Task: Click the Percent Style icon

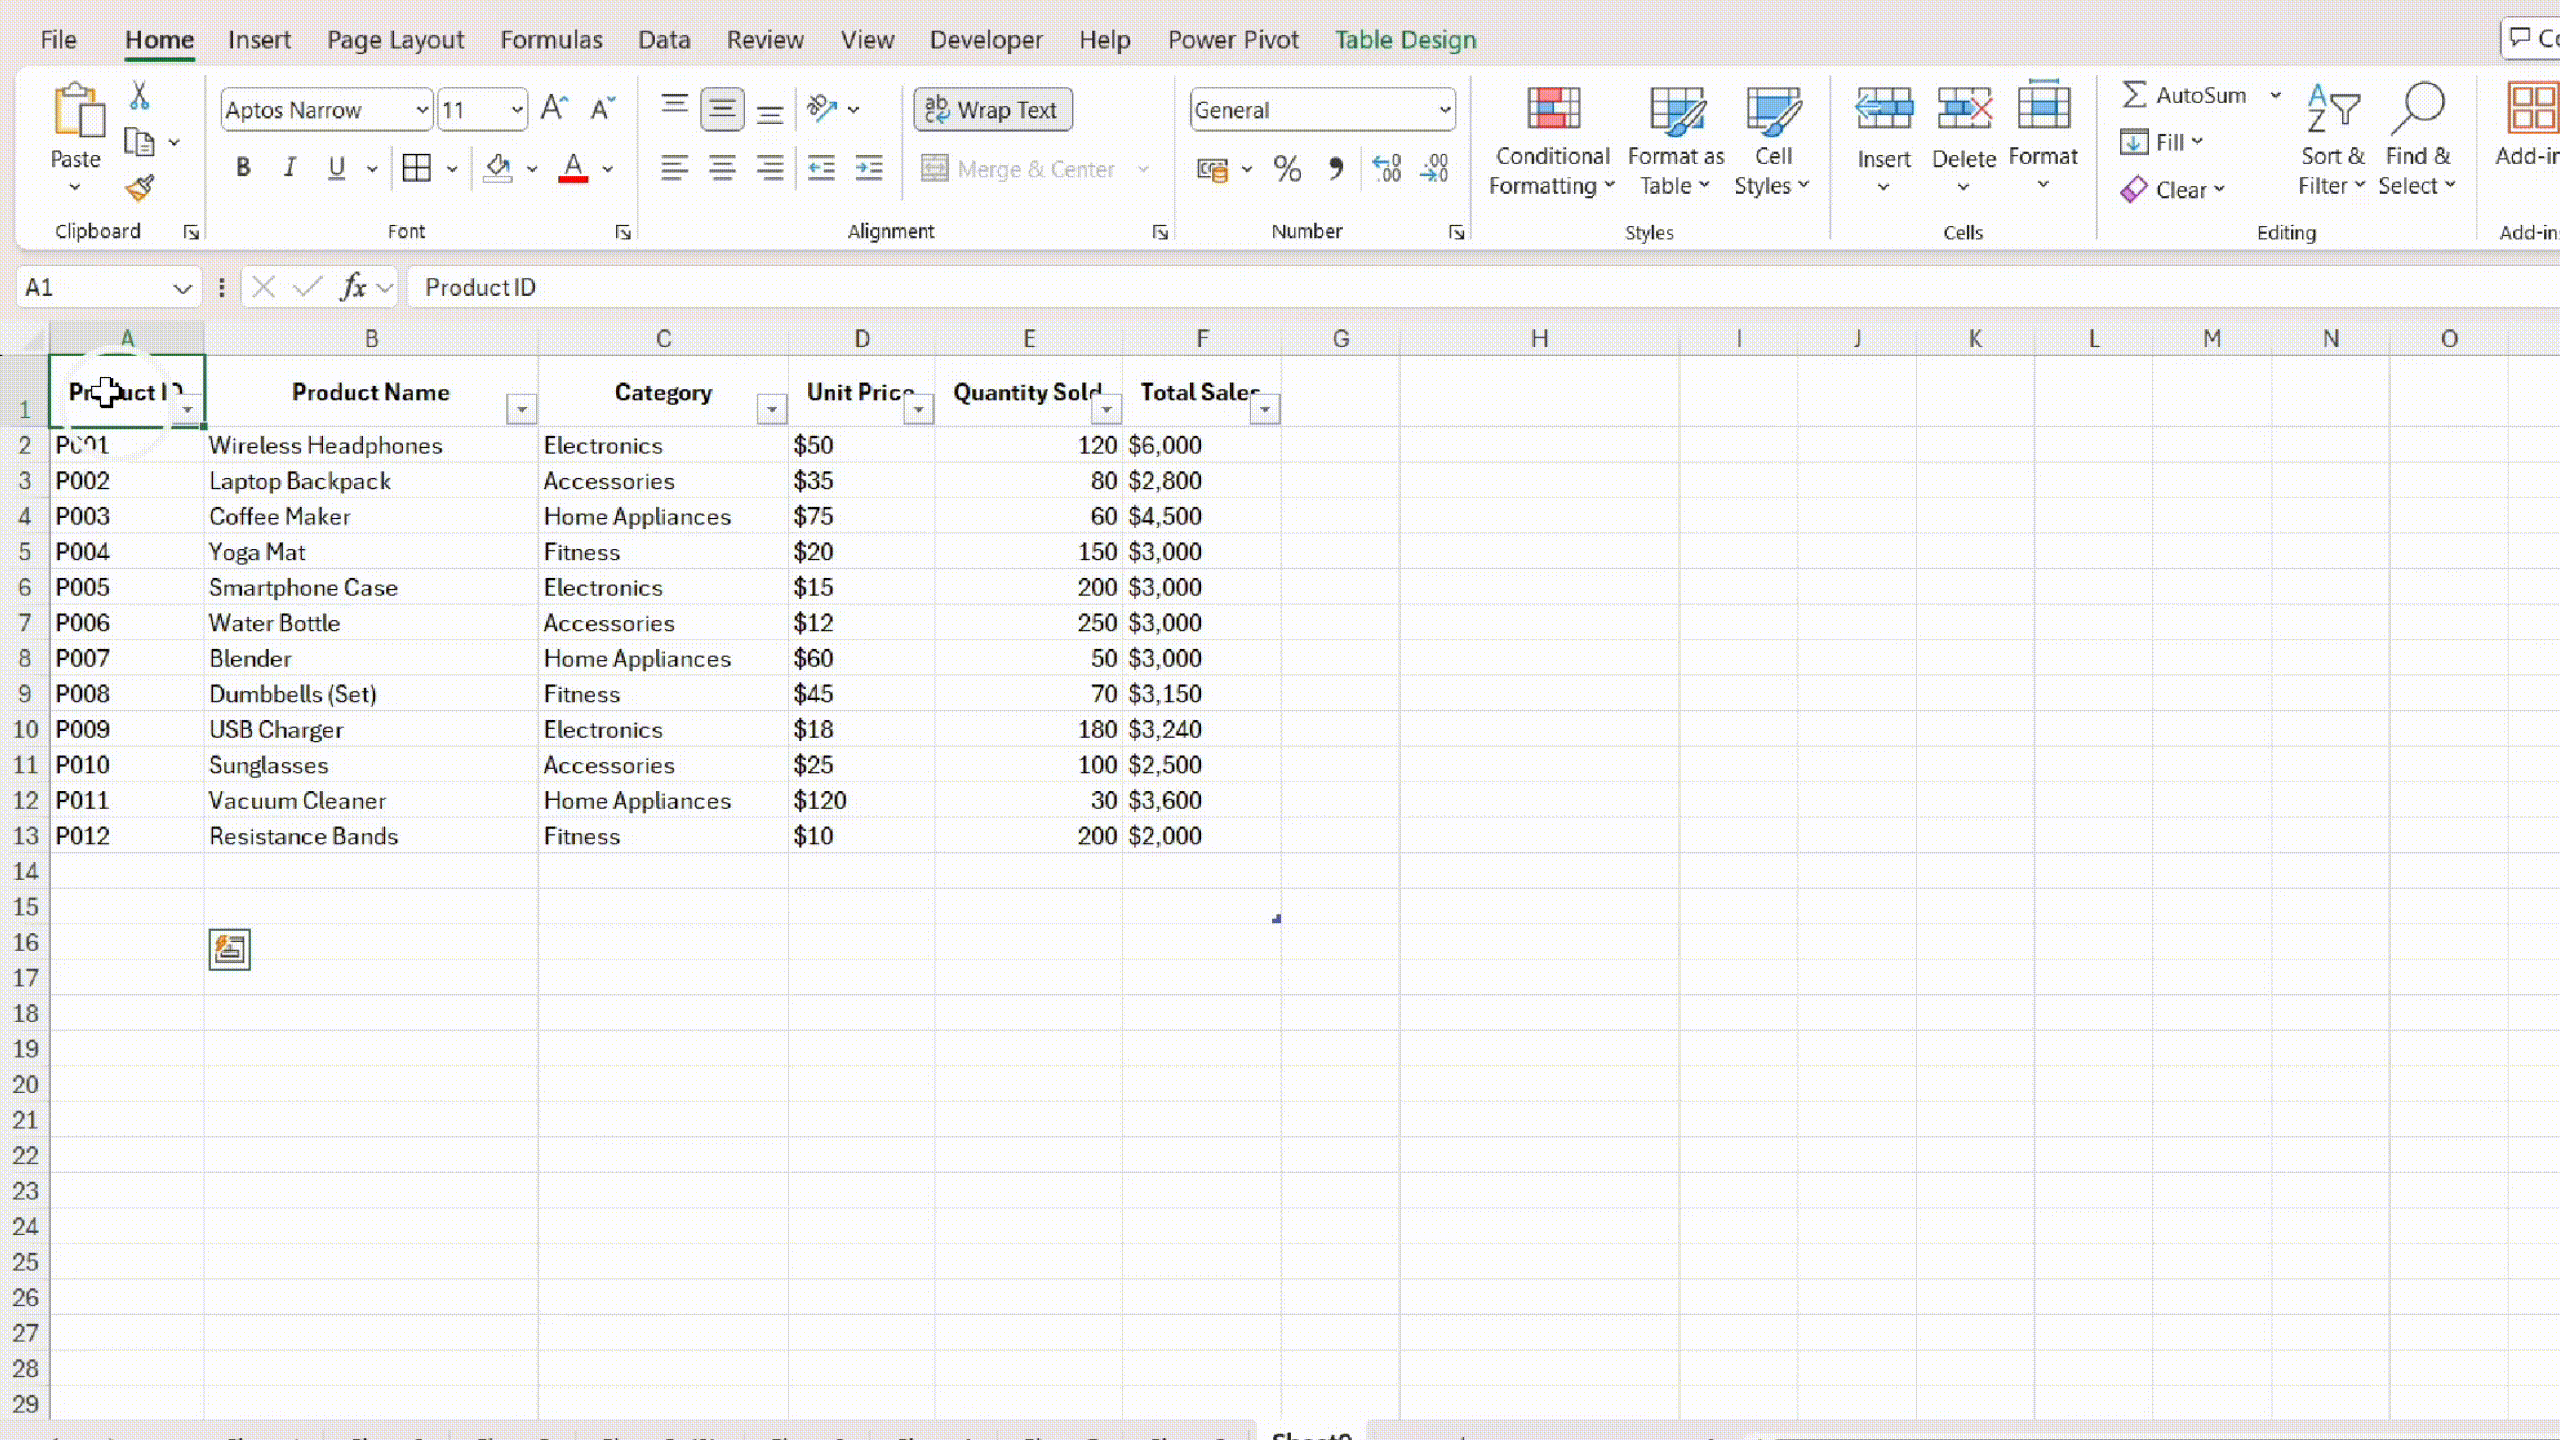Action: tap(1287, 169)
